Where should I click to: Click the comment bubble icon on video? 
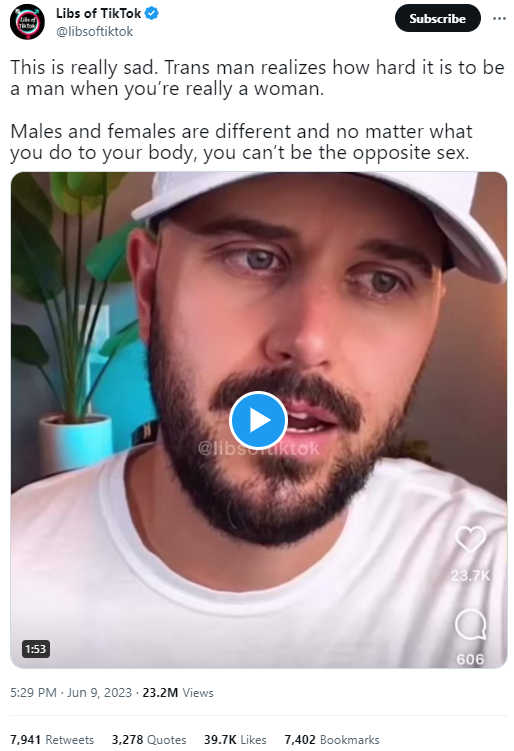[470, 624]
